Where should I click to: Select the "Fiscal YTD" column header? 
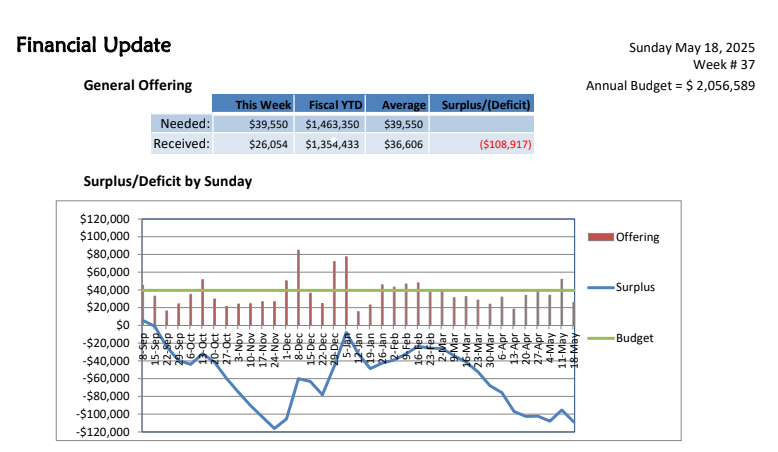332,105
